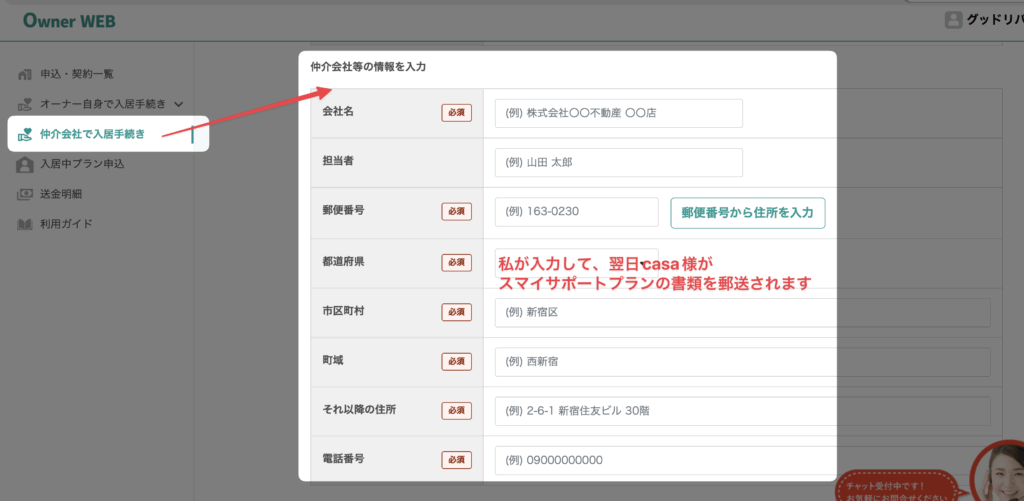Open 申込・契約一覧 in the sidebar
This screenshot has height=501, width=1024.
pos(77,74)
